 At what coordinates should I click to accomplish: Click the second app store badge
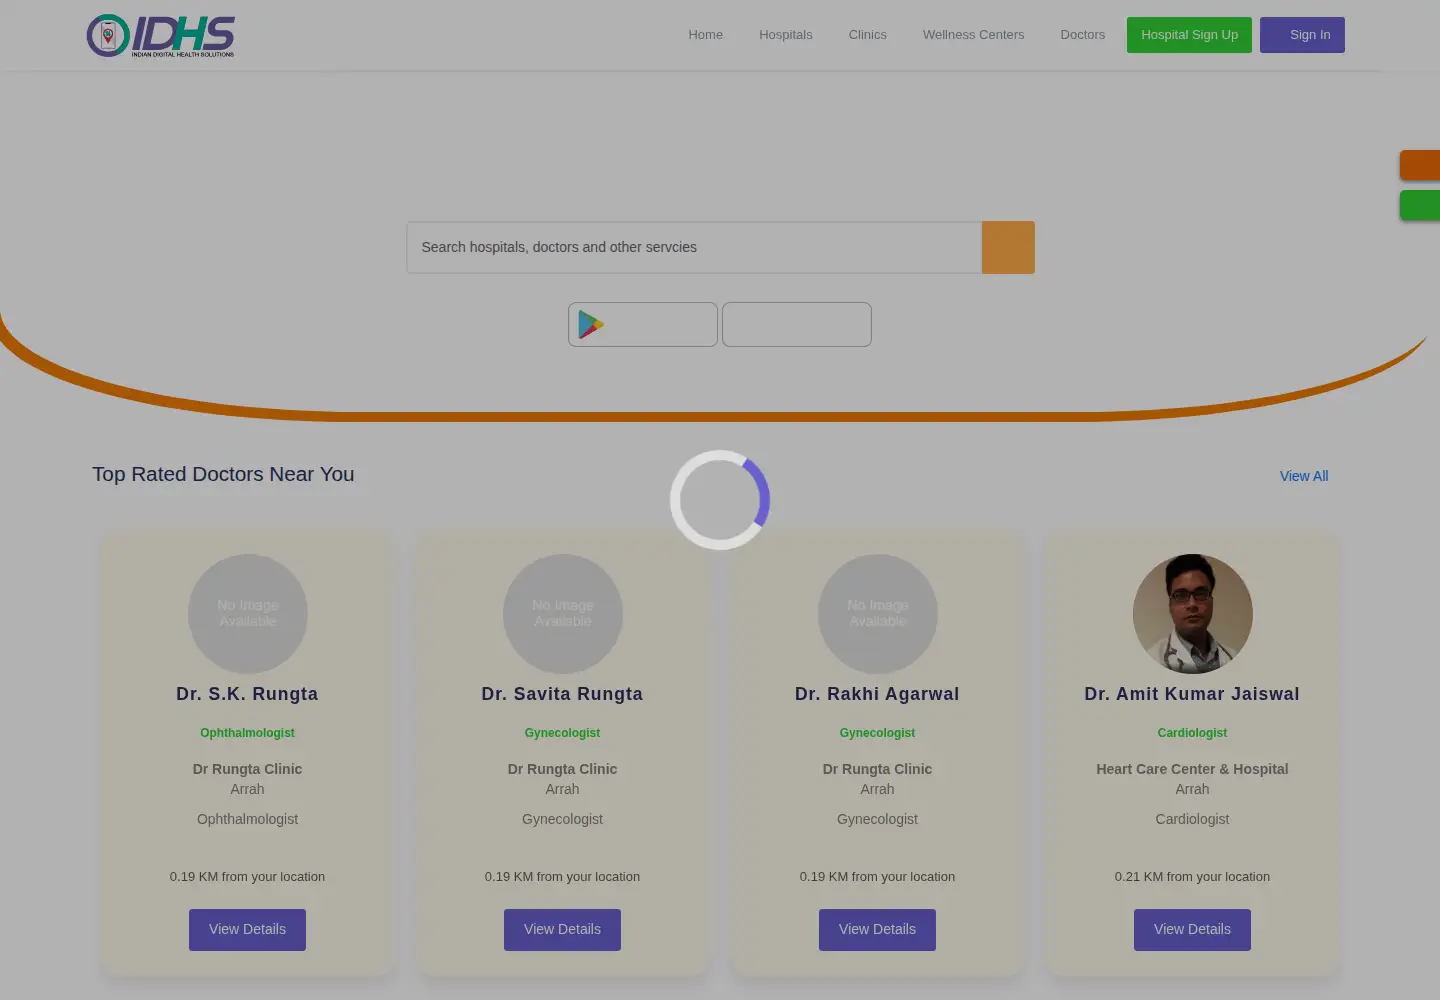[797, 324]
